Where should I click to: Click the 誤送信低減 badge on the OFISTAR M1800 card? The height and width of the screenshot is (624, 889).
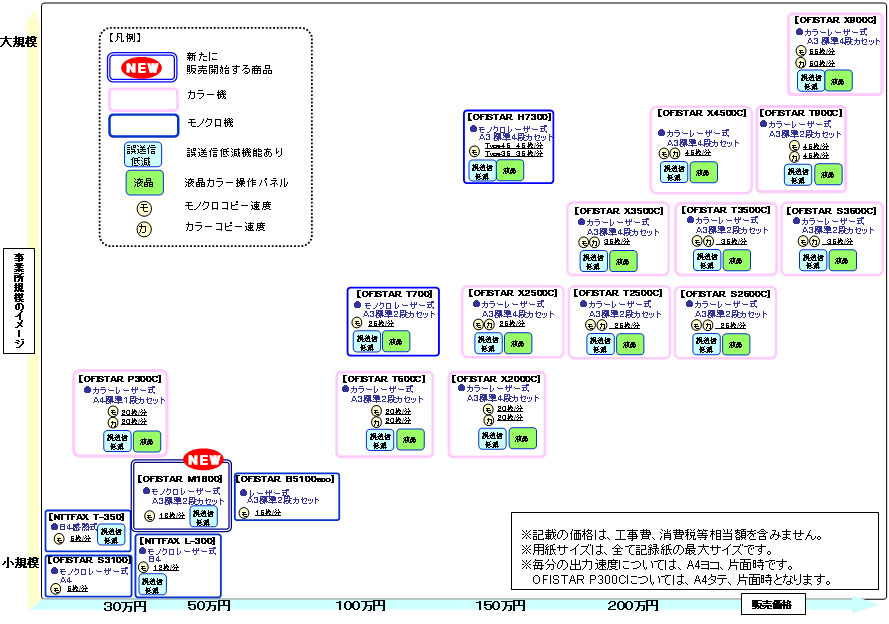tap(203, 517)
